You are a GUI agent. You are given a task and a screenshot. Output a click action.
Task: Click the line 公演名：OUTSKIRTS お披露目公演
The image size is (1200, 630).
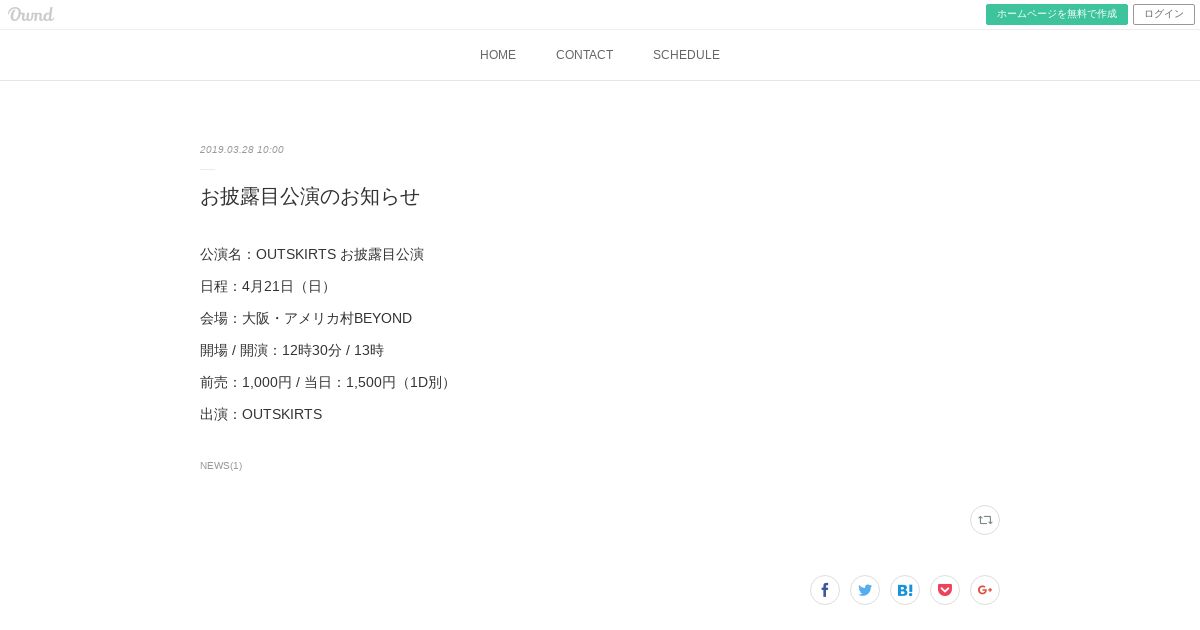click(312, 254)
